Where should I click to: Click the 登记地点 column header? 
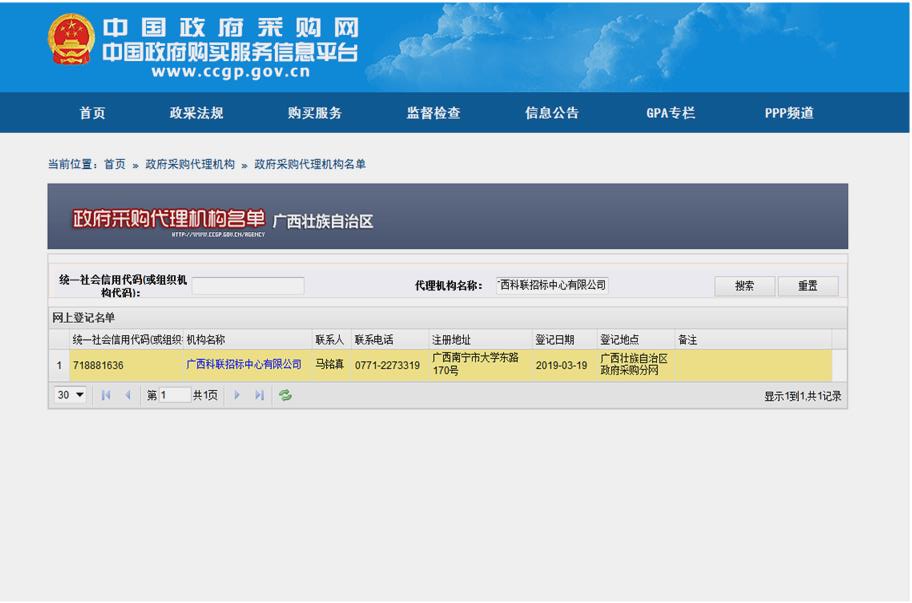(x=636, y=340)
